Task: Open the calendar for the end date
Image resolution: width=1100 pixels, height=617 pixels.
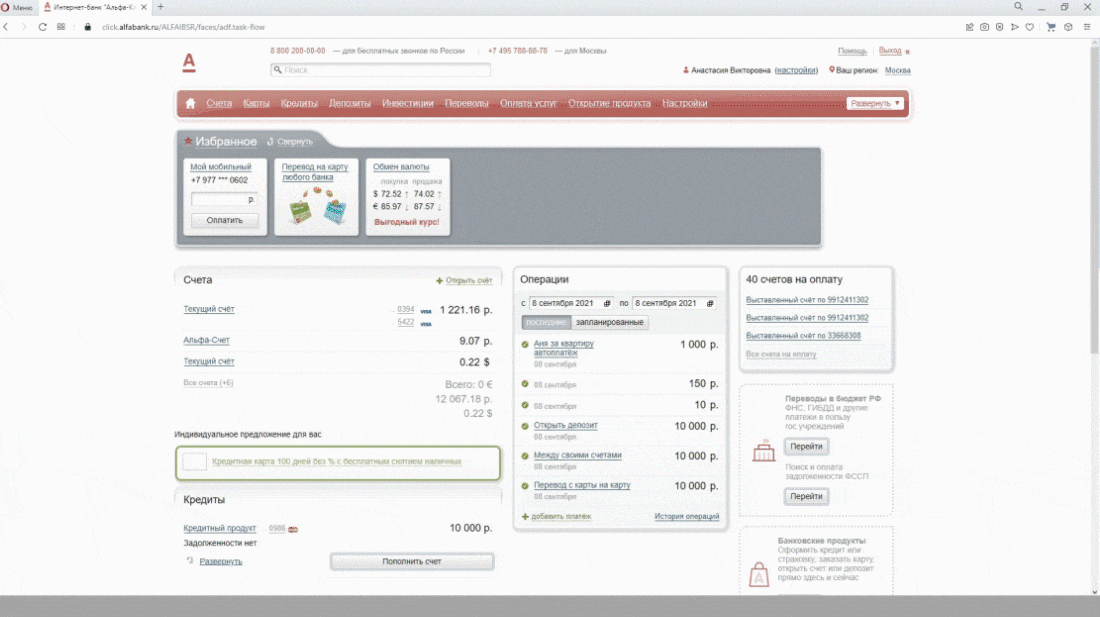Action: coord(710,304)
